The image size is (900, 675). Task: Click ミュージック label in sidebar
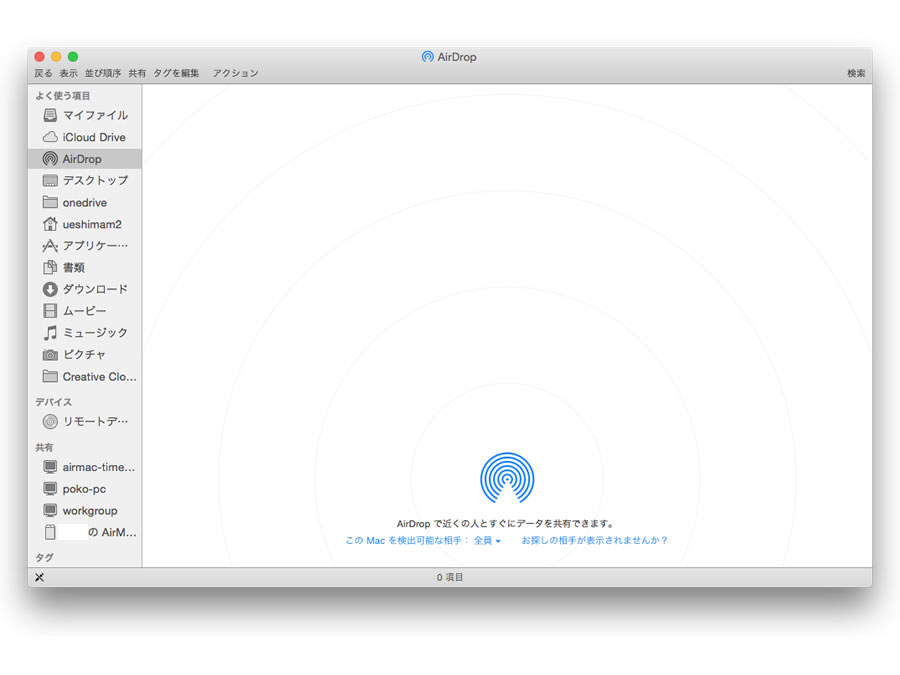point(95,333)
